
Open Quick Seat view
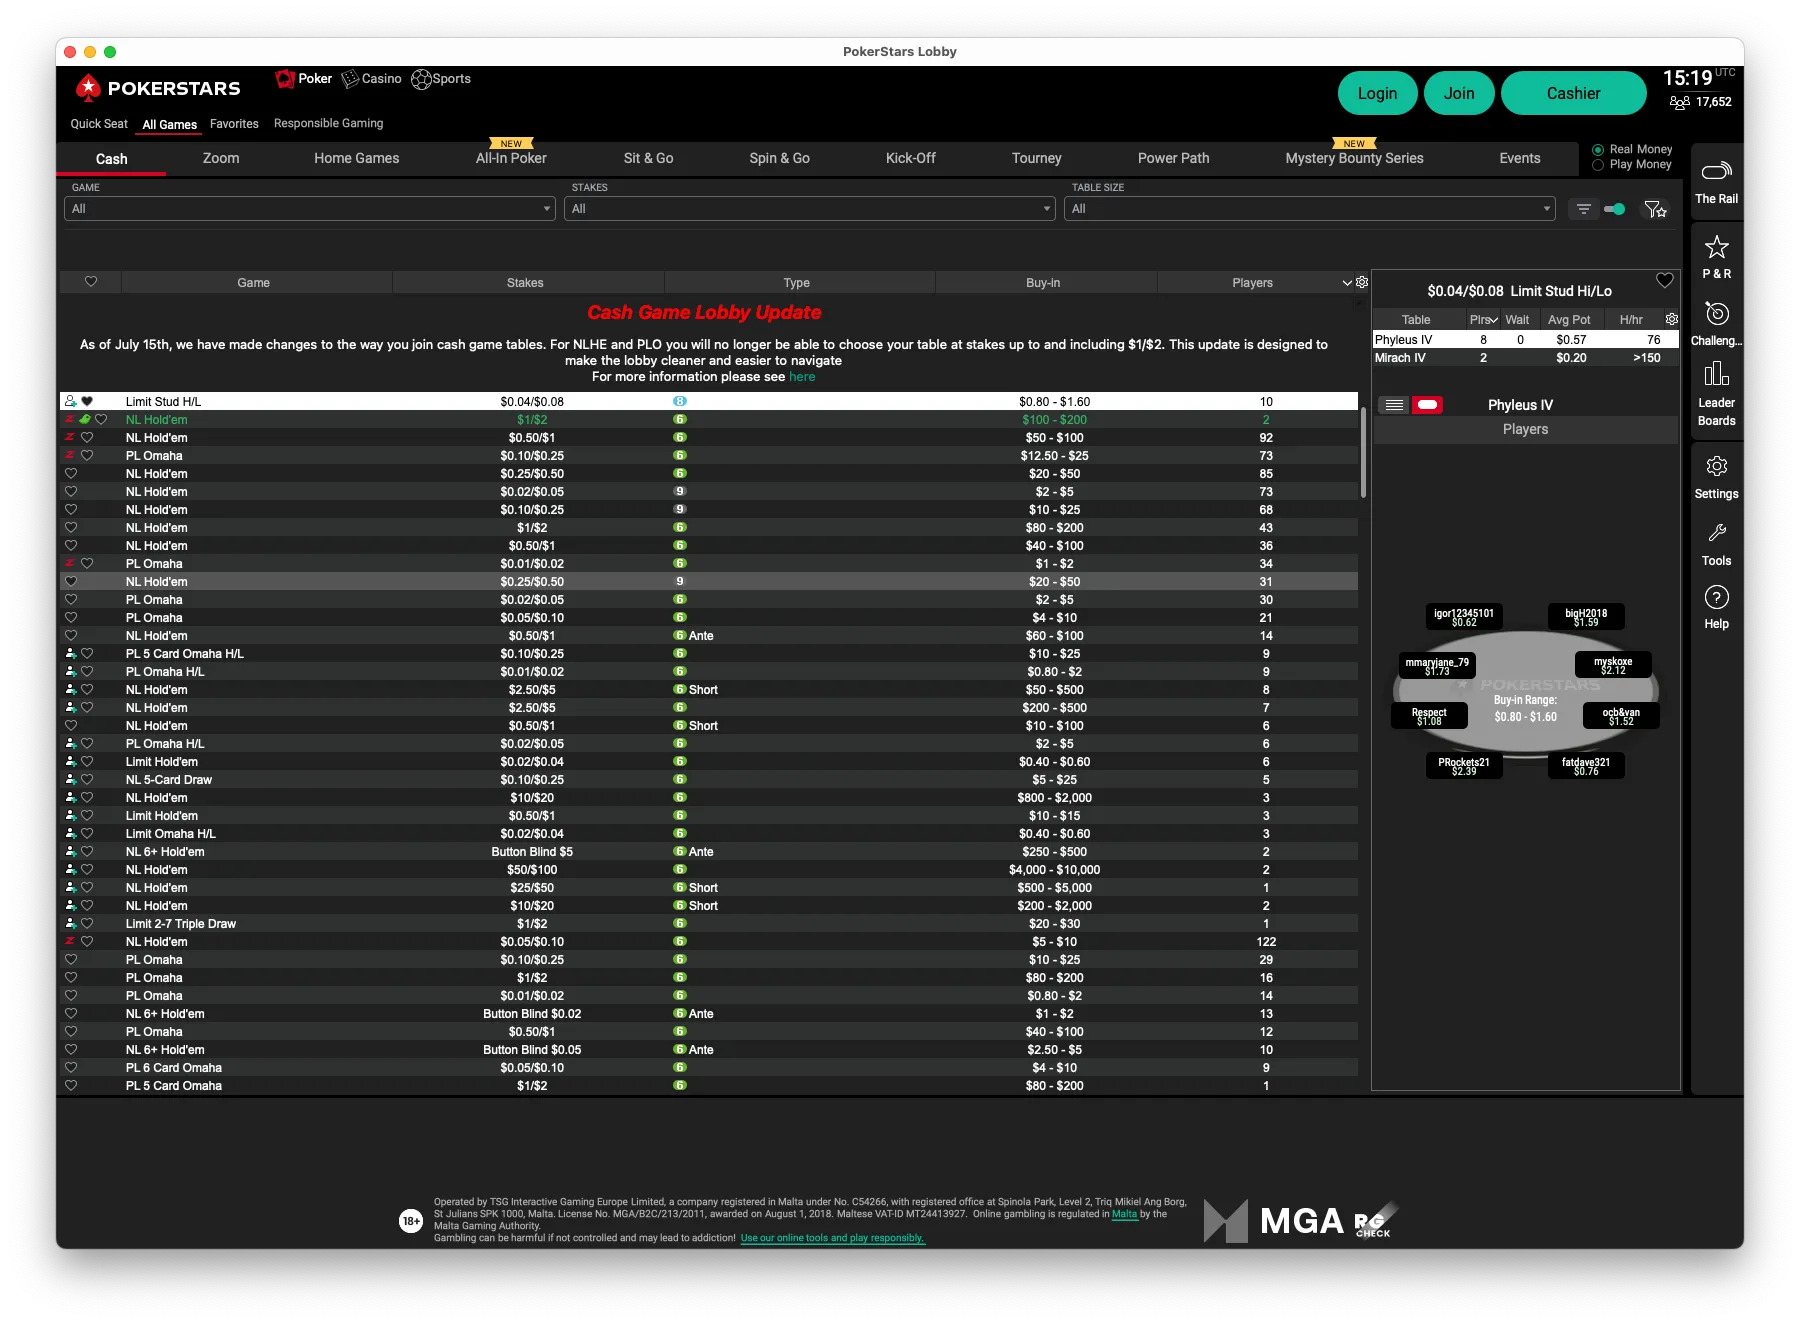99,124
